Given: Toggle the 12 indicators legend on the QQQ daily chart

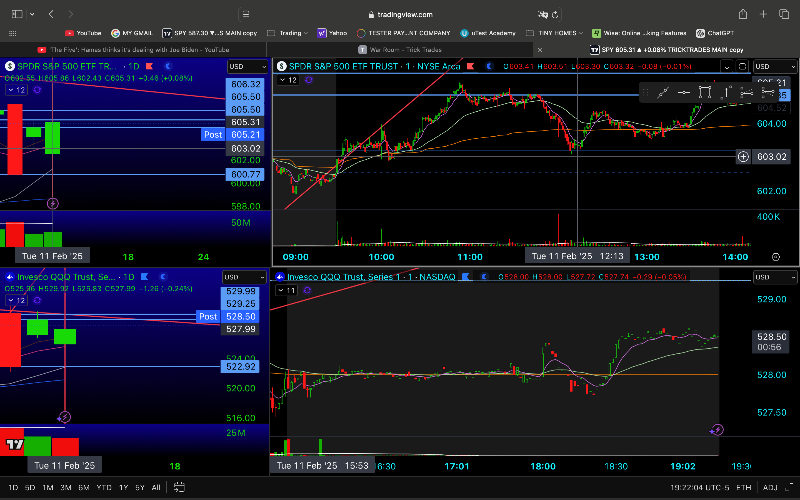Looking at the screenshot, I should click(x=16, y=301).
